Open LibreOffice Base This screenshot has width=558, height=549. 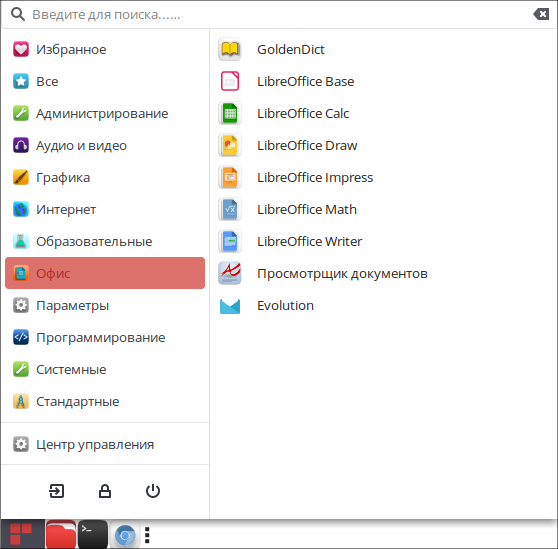click(384, 81)
